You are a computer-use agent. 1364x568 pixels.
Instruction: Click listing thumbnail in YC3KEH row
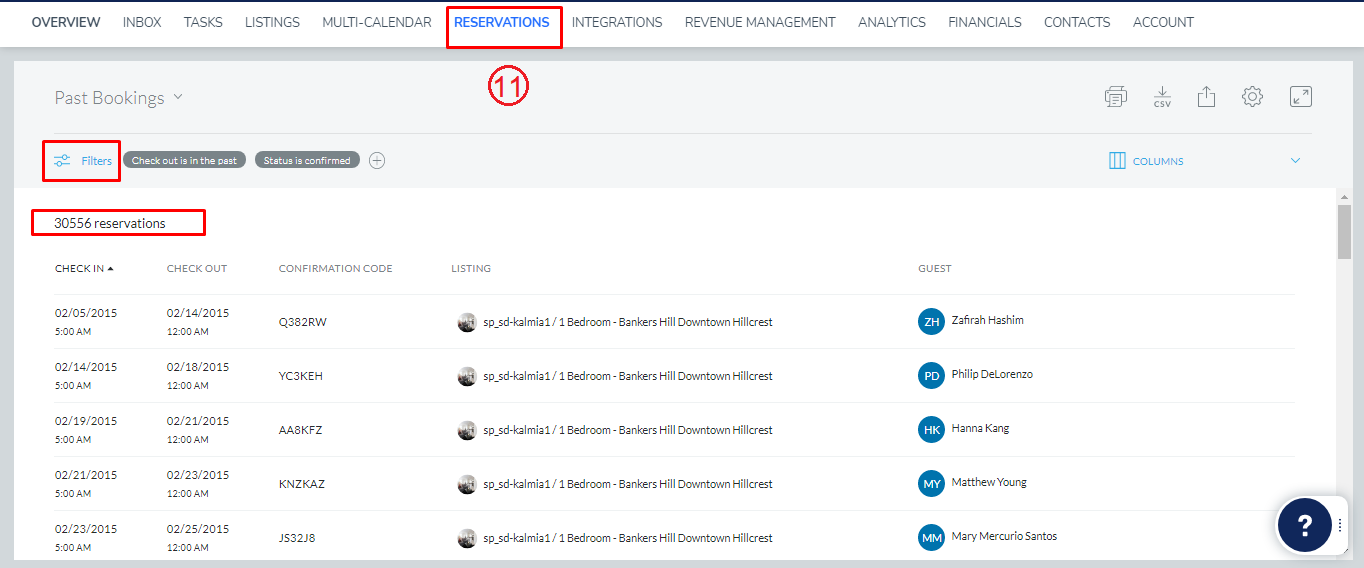tap(467, 376)
